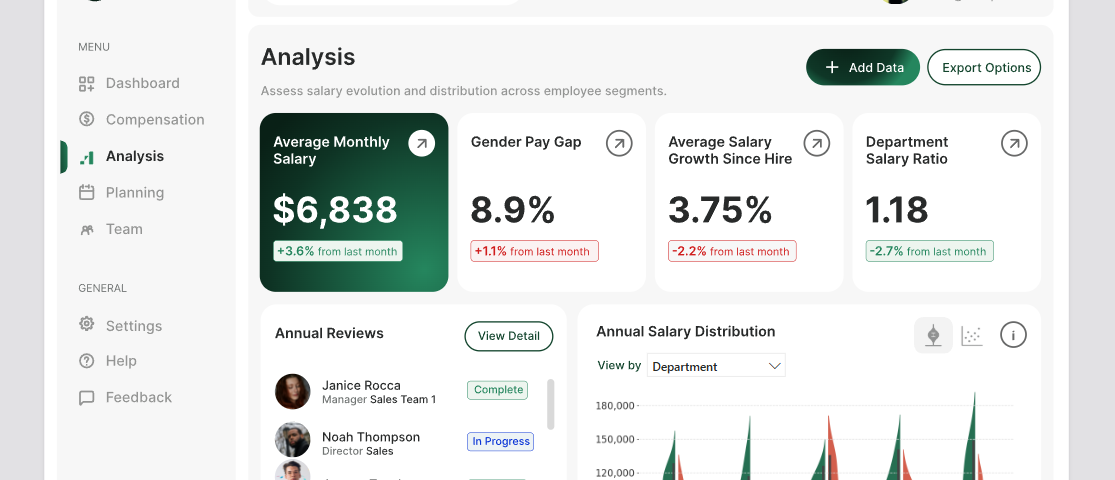
Task: Click the Annual Reviews heading
Action: [x=329, y=334]
